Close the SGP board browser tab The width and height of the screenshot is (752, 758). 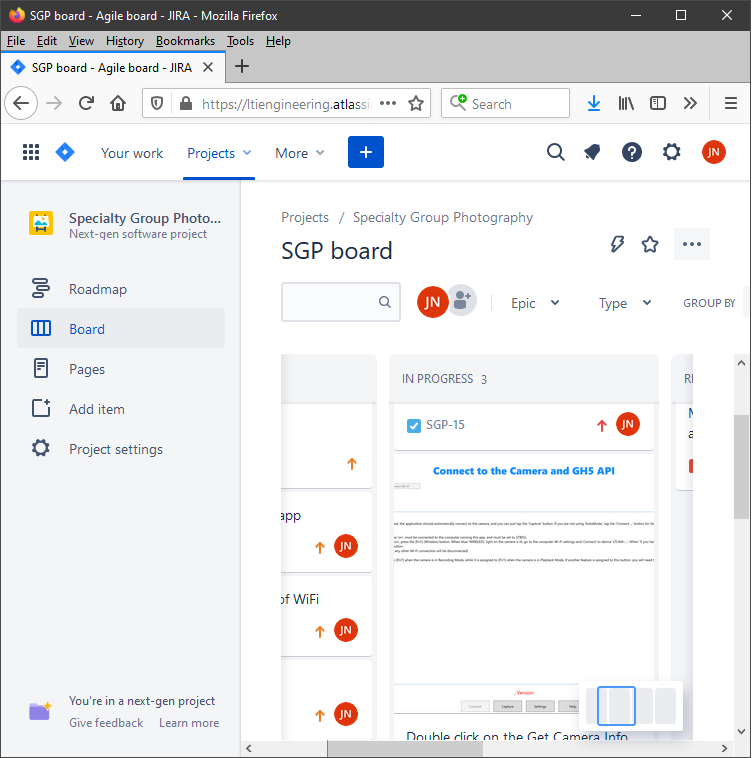click(x=208, y=67)
